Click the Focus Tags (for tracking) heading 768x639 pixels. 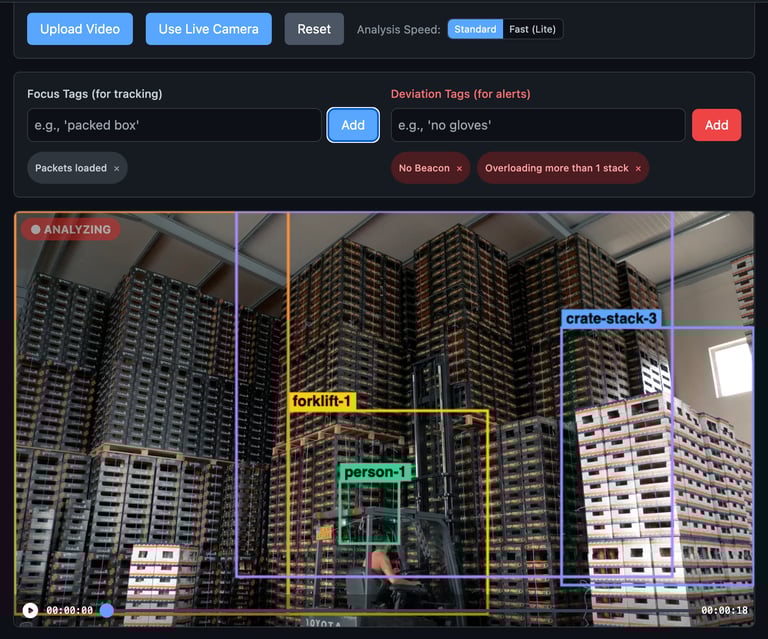pos(95,94)
